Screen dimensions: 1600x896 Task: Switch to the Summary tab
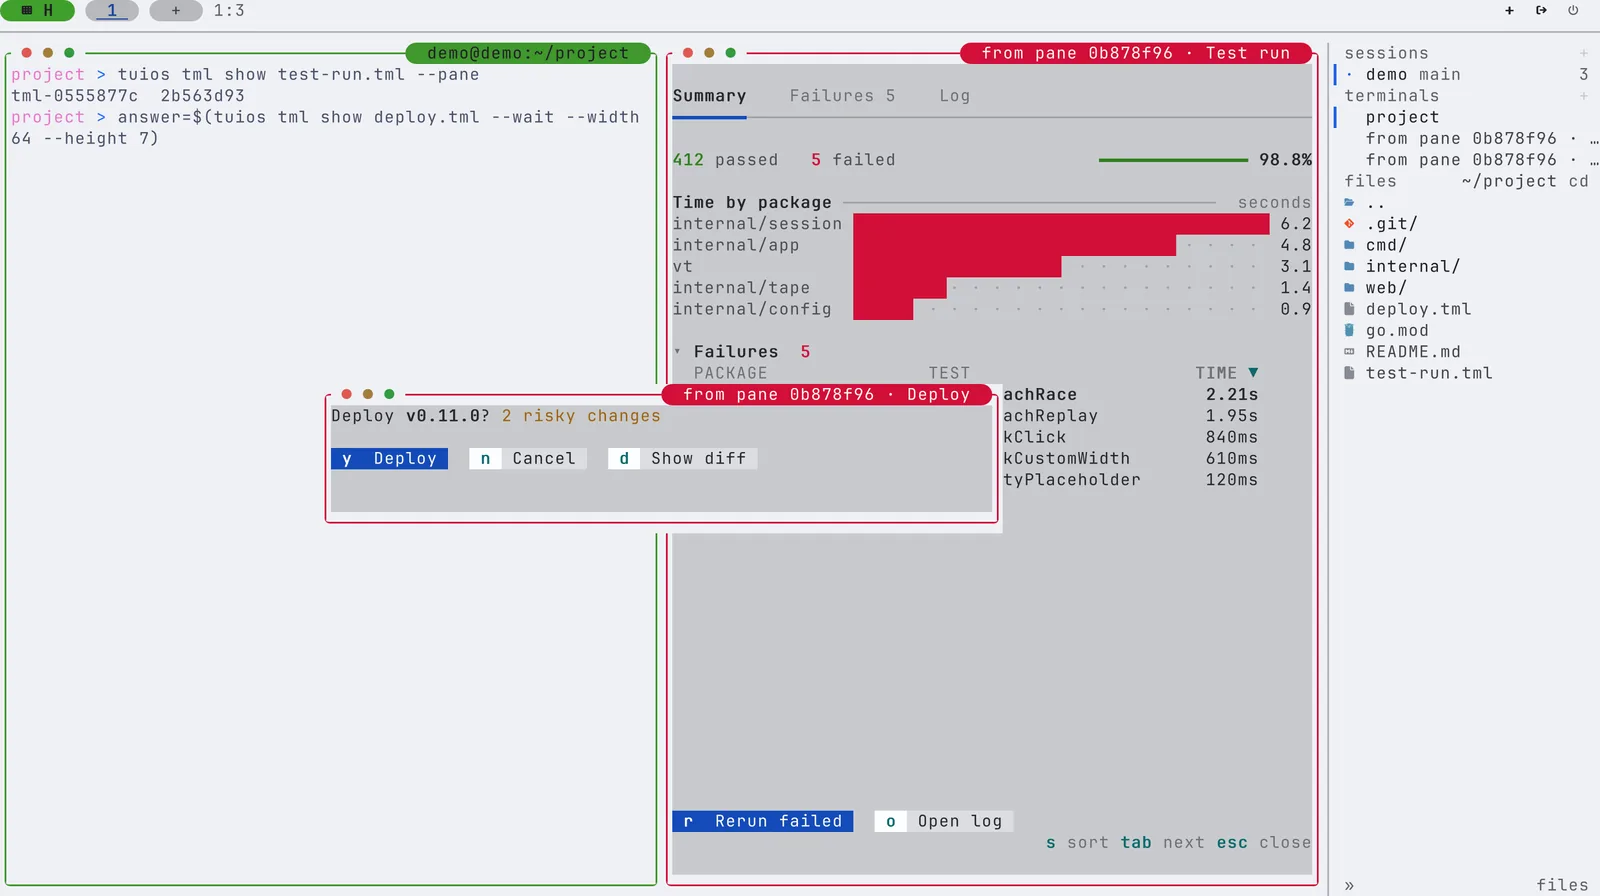coord(709,96)
